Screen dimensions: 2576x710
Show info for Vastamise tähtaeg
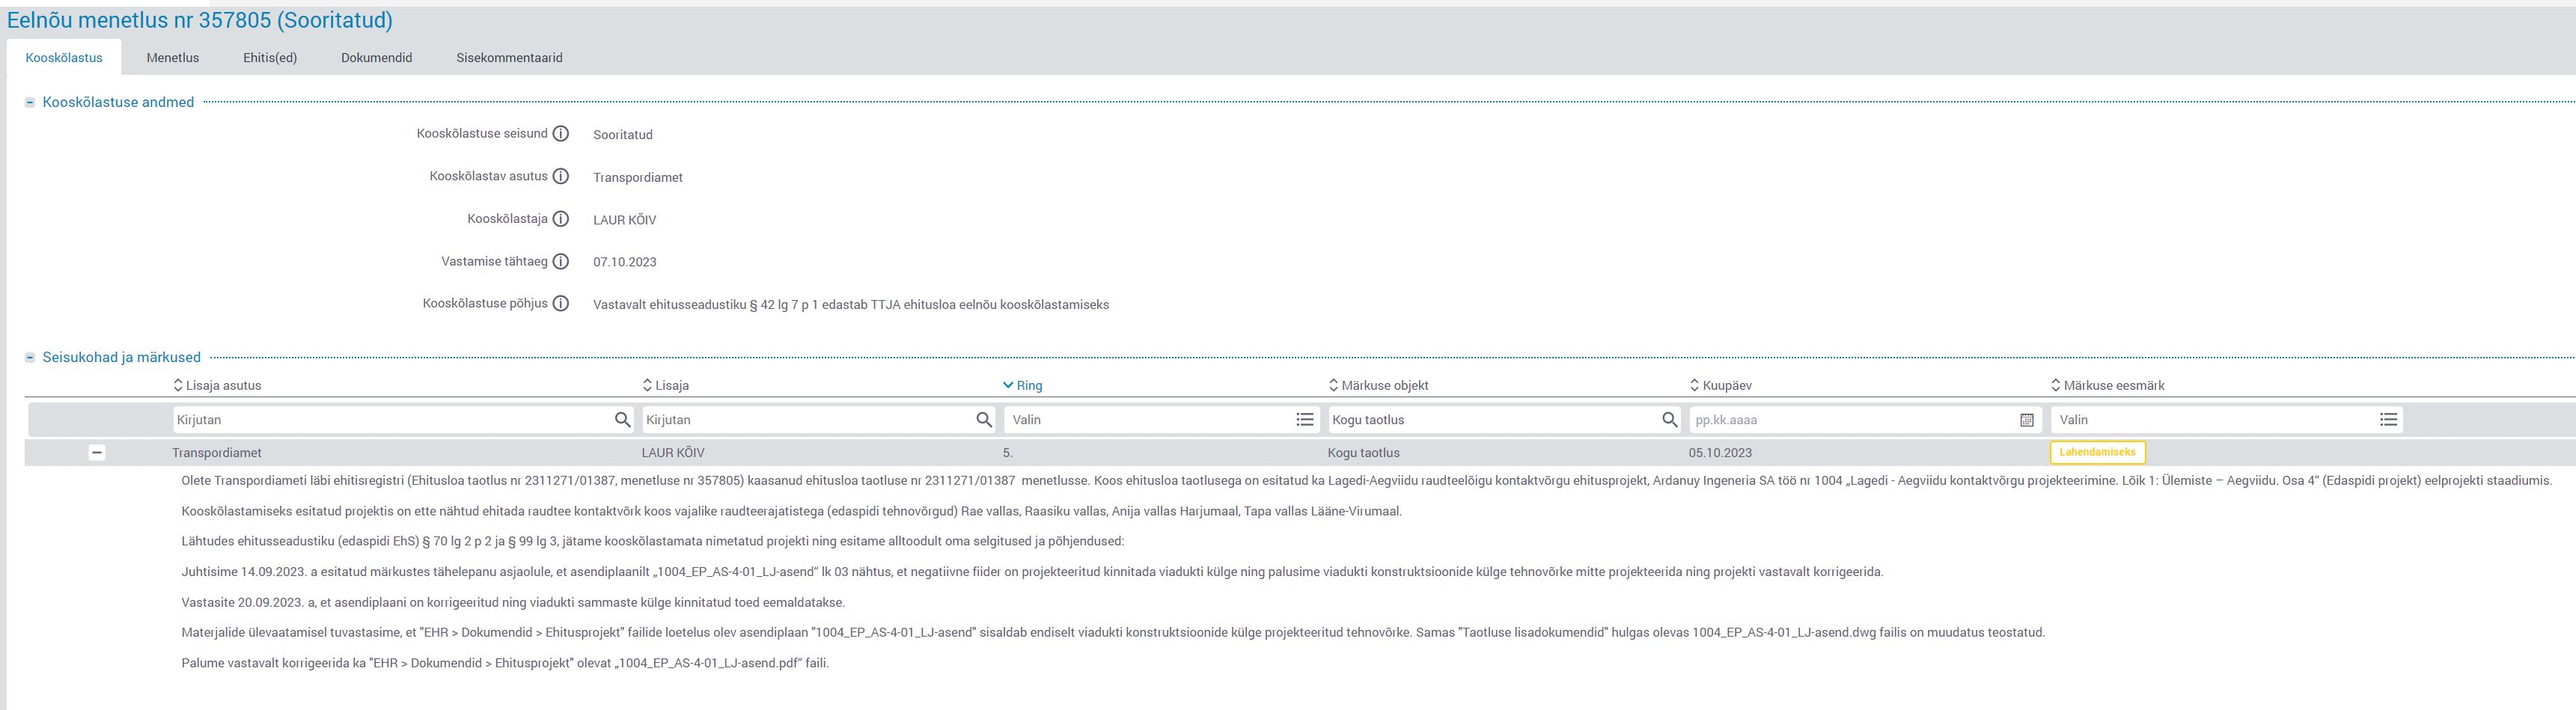(x=561, y=262)
